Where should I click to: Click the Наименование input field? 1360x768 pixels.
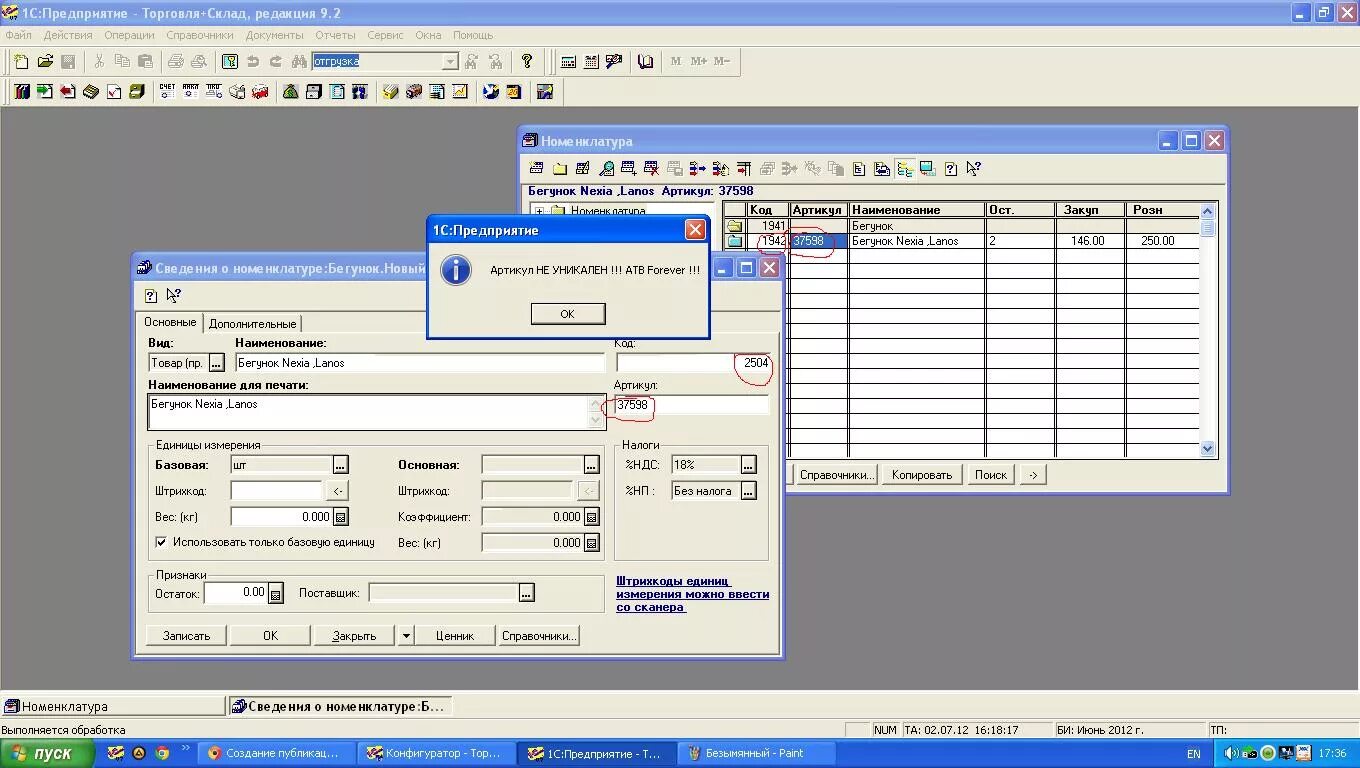420,363
